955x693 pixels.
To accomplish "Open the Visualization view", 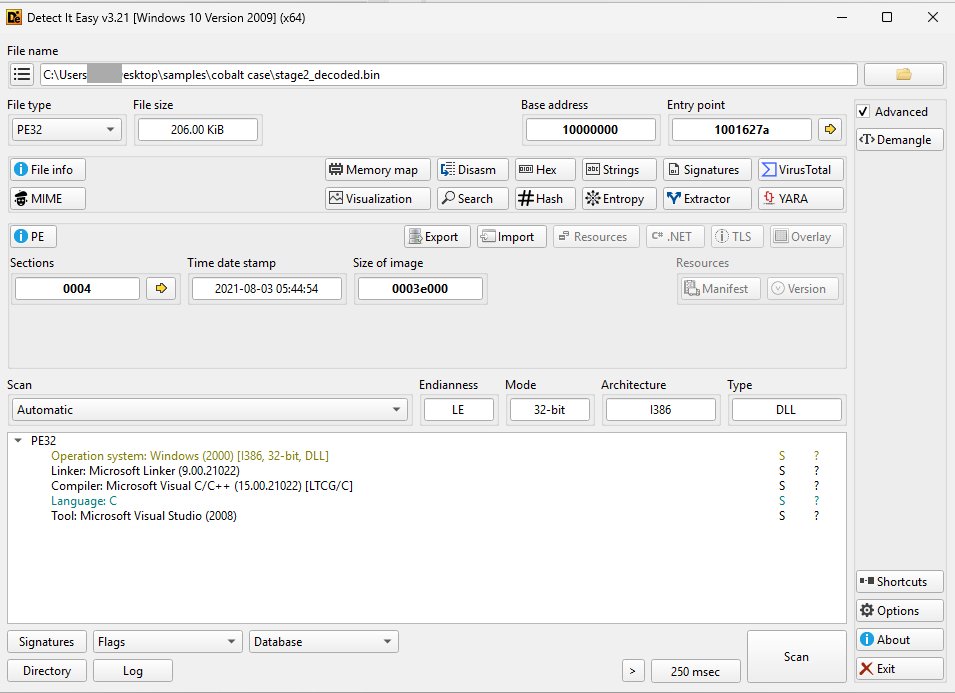I will [378, 199].
